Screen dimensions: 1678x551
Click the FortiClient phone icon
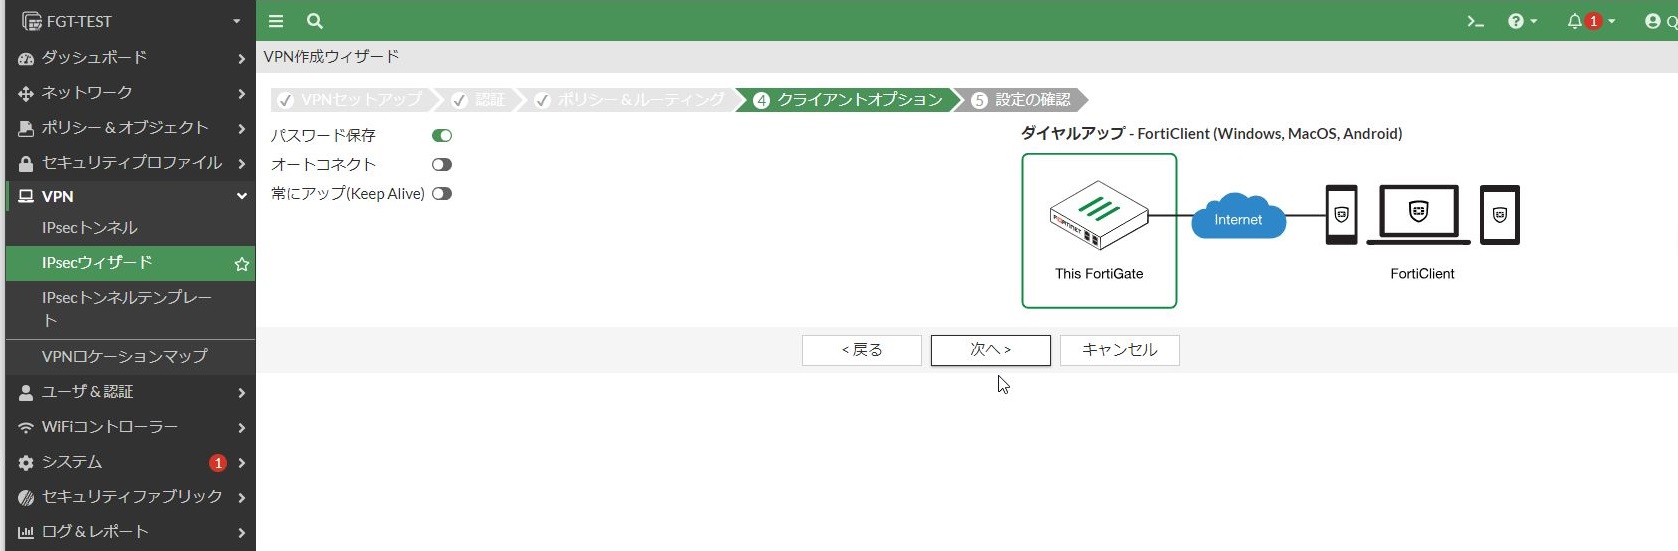point(1341,215)
